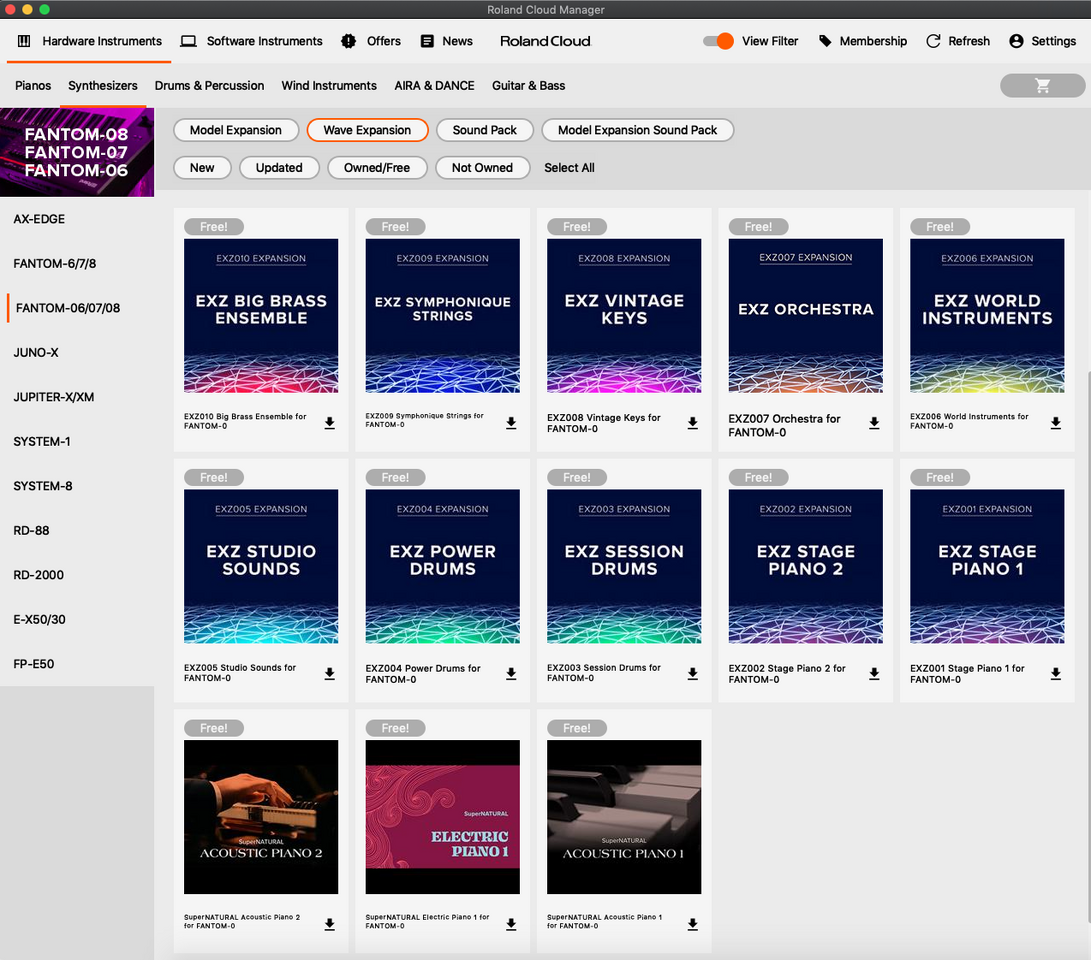Switch to the Pianos category
Screen dimensions: 1091x960
pos(33,86)
